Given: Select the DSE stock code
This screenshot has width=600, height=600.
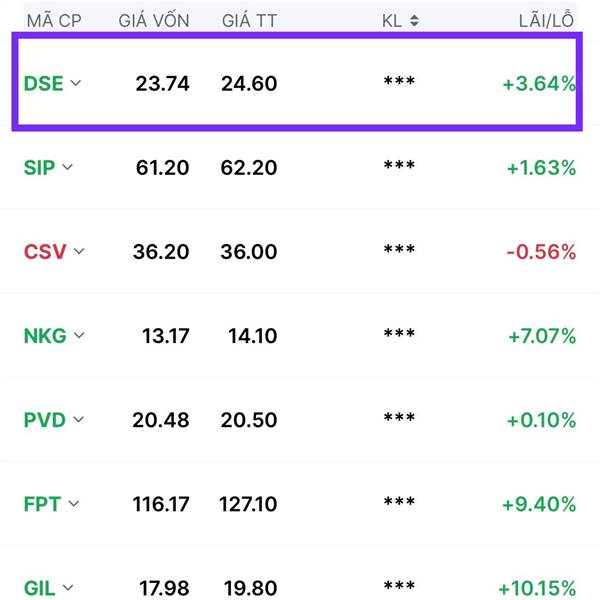Looking at the screenshot, I should click(x=44, y=83).
